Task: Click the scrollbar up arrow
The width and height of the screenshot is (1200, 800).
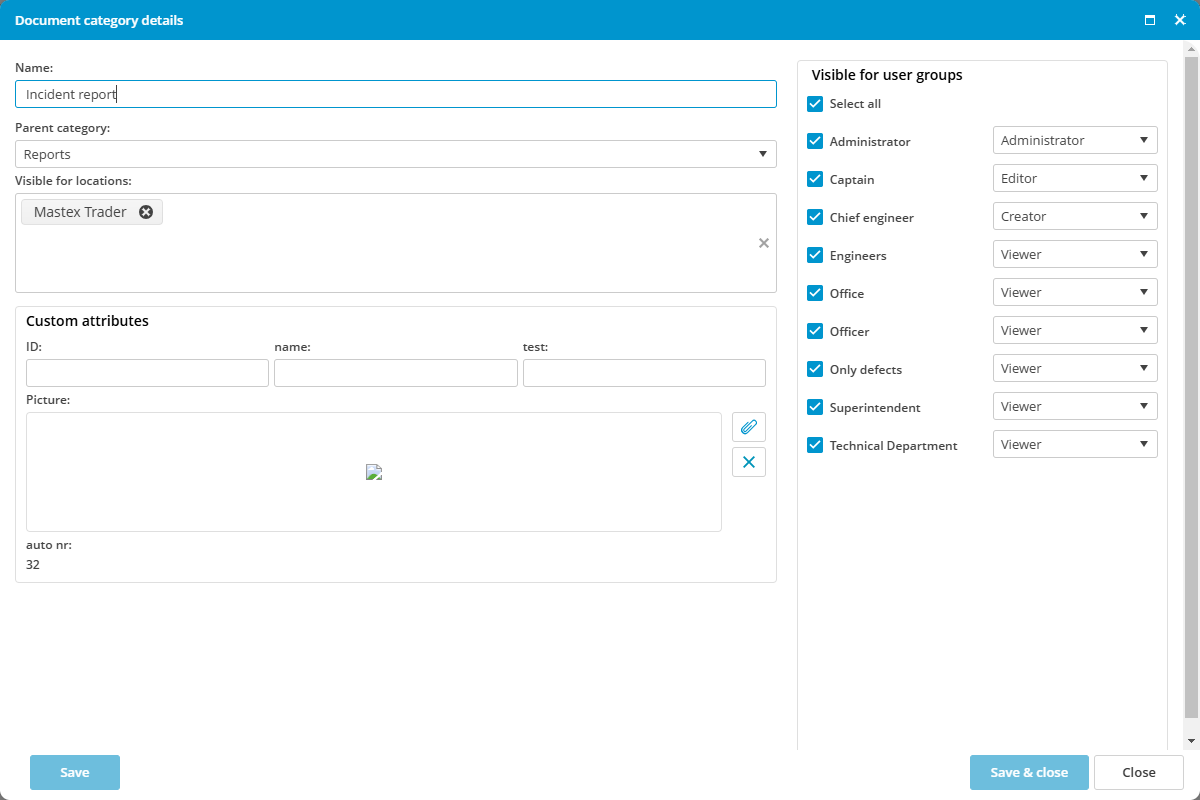Action: (1191, 47)
